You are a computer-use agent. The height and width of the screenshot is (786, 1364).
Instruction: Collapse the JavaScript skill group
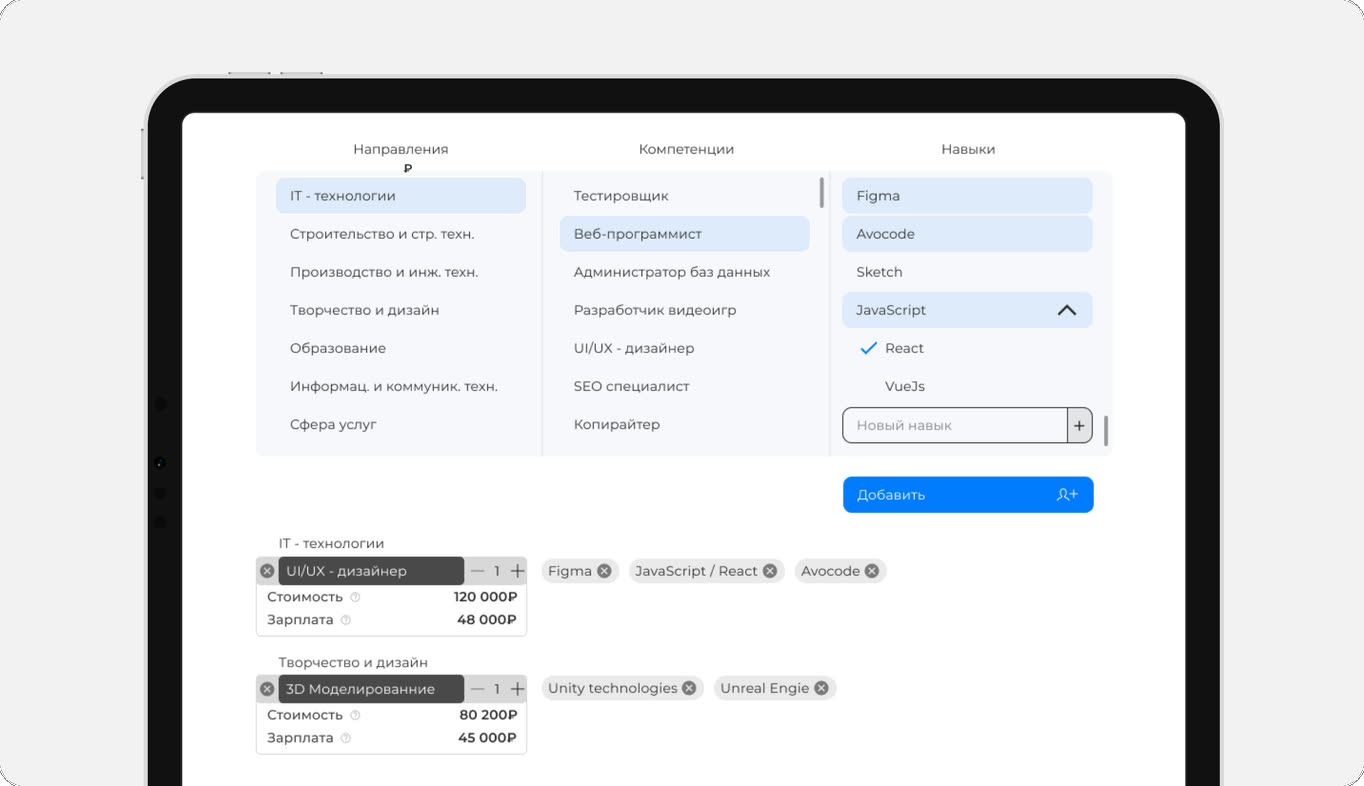click(1067, 310)
